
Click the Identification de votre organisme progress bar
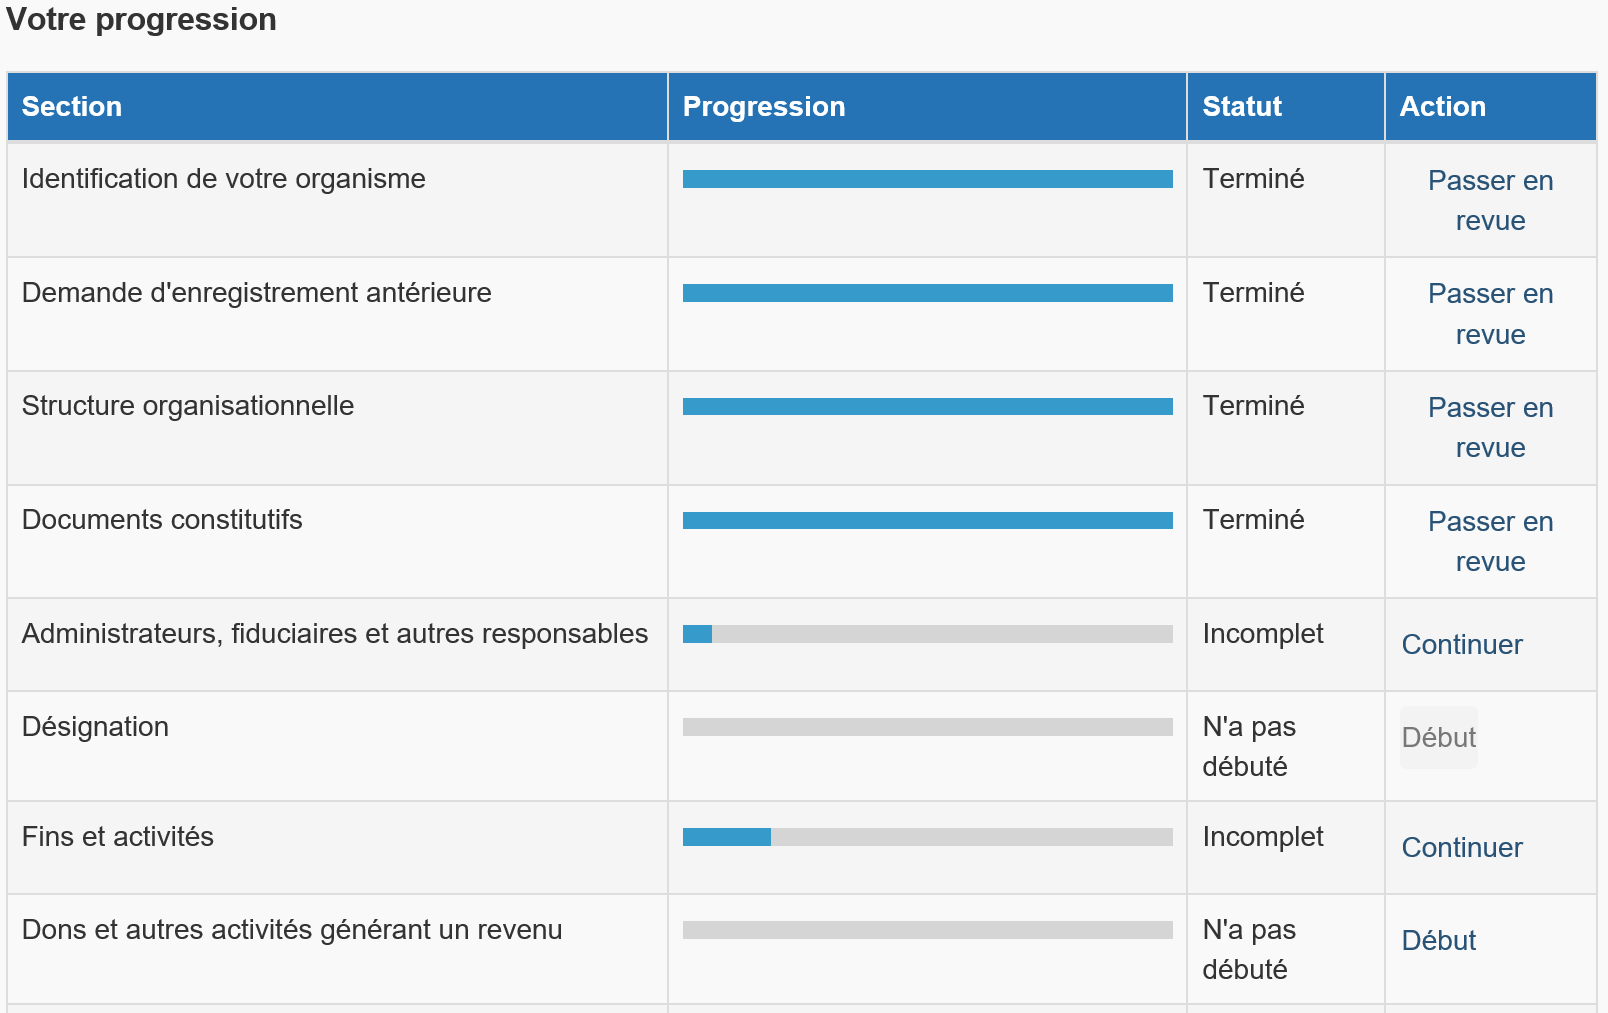click(927, 179)
